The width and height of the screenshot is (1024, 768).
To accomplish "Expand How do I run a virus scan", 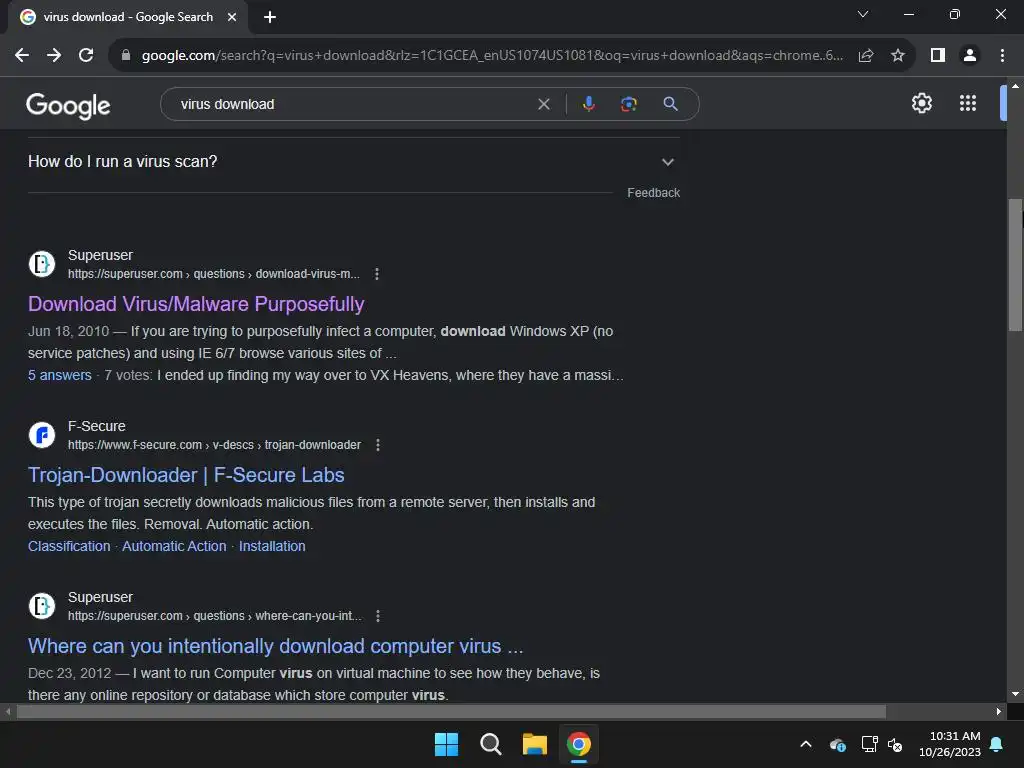I will 353,161.
